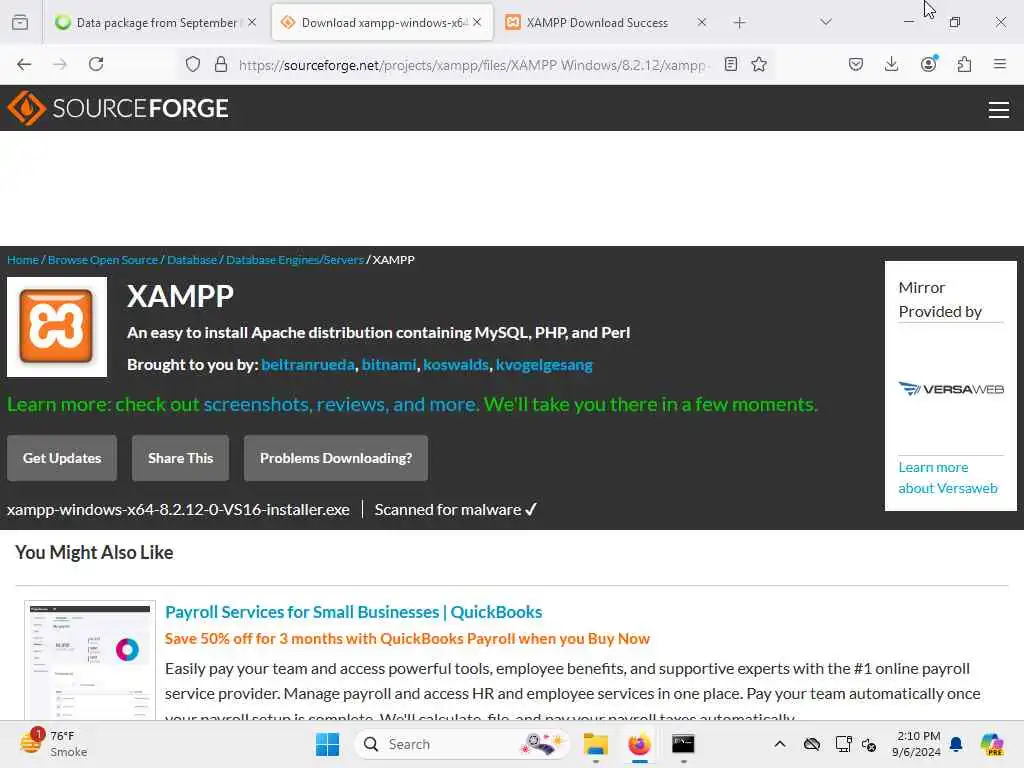Open koswalds profile link
The height and width of the screenshot is (768, 1024).
tap(456, 364)
